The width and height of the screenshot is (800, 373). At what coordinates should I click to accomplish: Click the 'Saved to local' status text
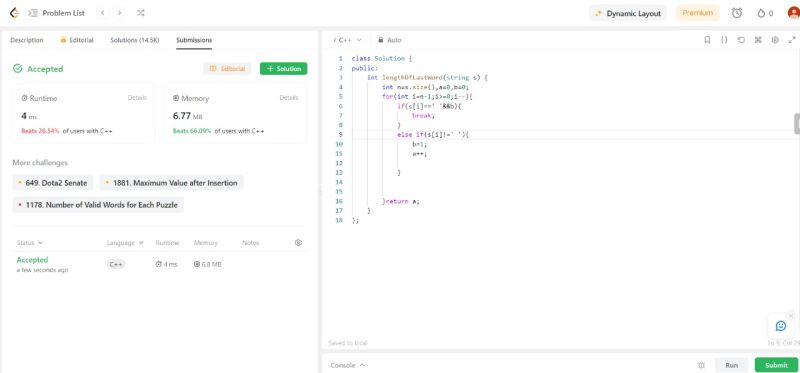click(x=347, y=343)
